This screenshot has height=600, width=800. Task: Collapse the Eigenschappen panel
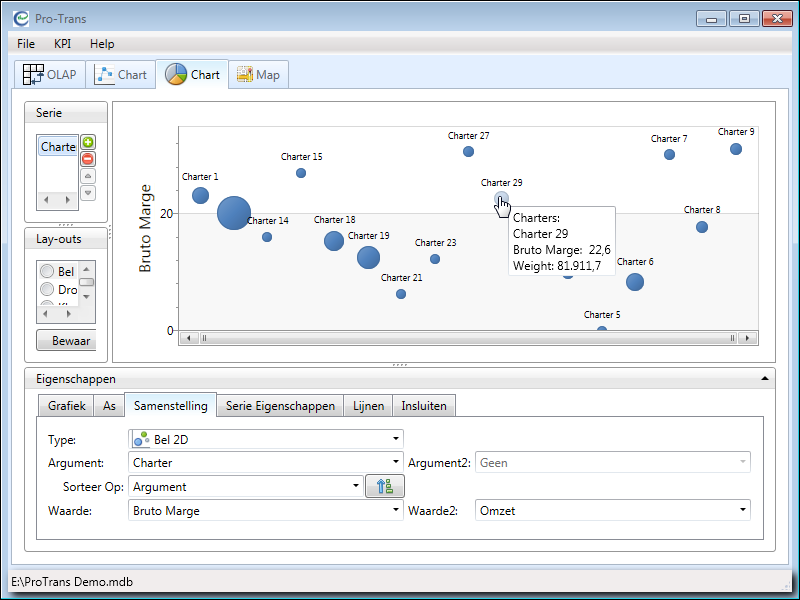click(765, 379)
